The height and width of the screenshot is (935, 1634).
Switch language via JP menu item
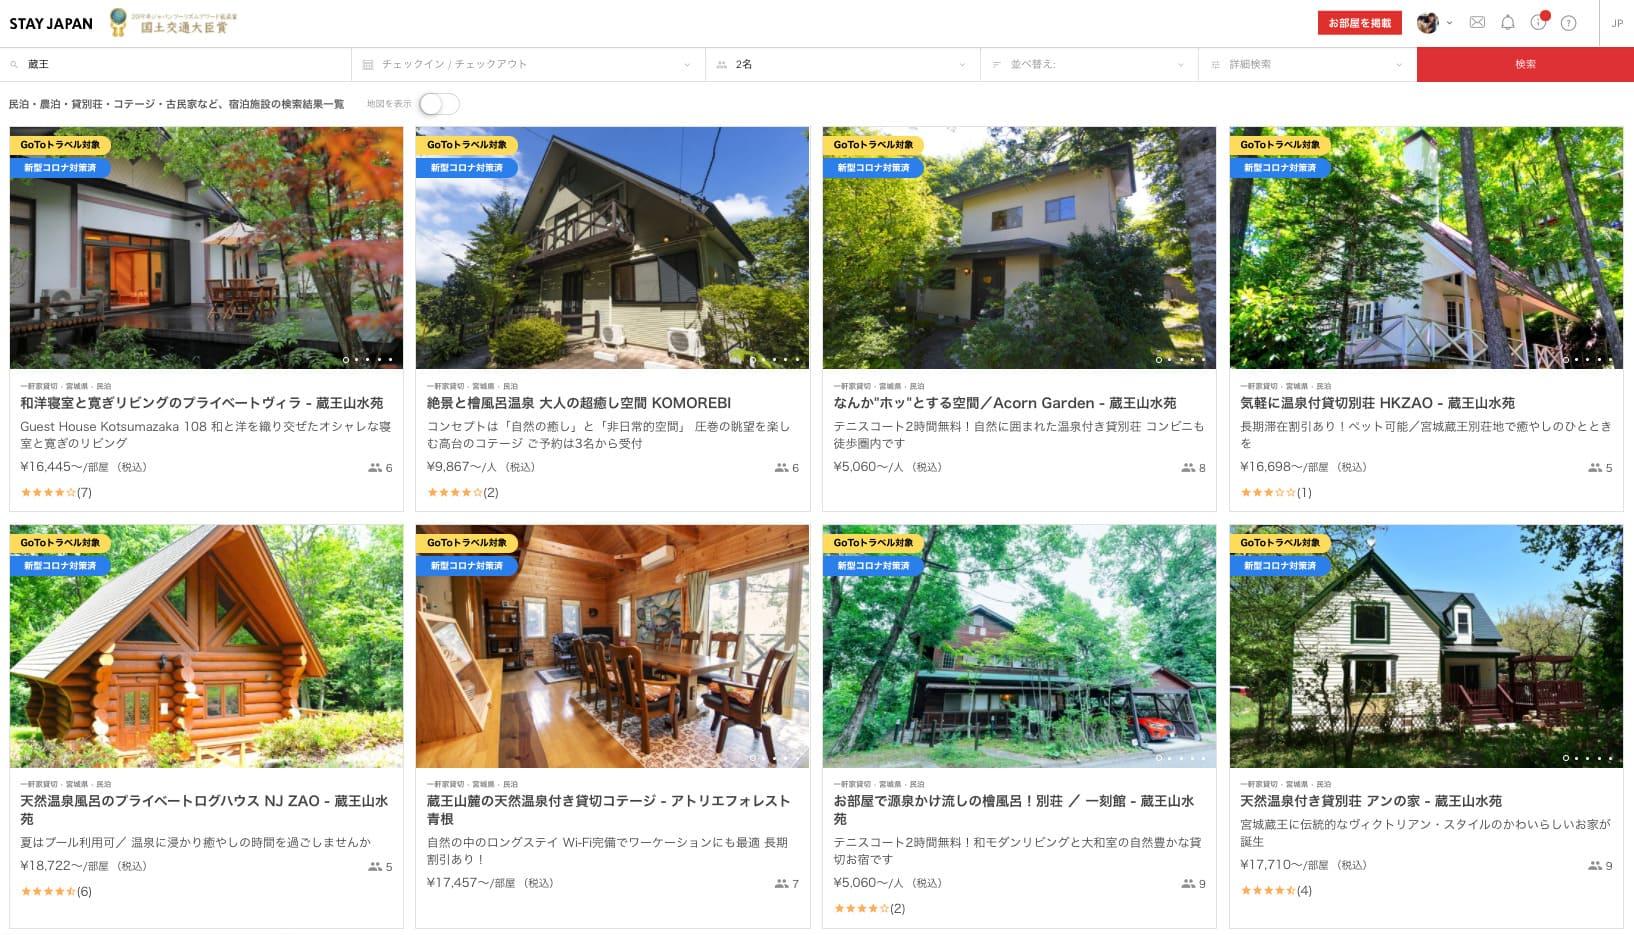tap(1617, 23)
